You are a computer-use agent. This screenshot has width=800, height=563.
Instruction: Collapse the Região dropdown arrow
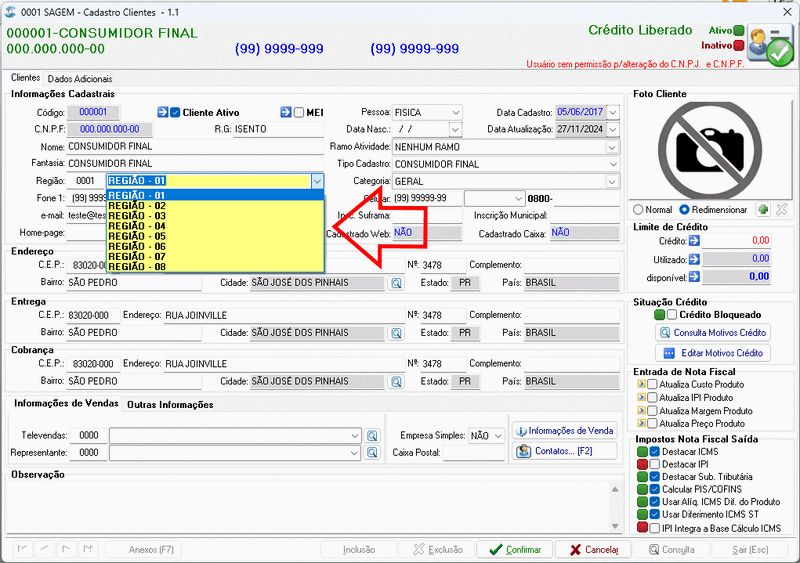point(317,181)
